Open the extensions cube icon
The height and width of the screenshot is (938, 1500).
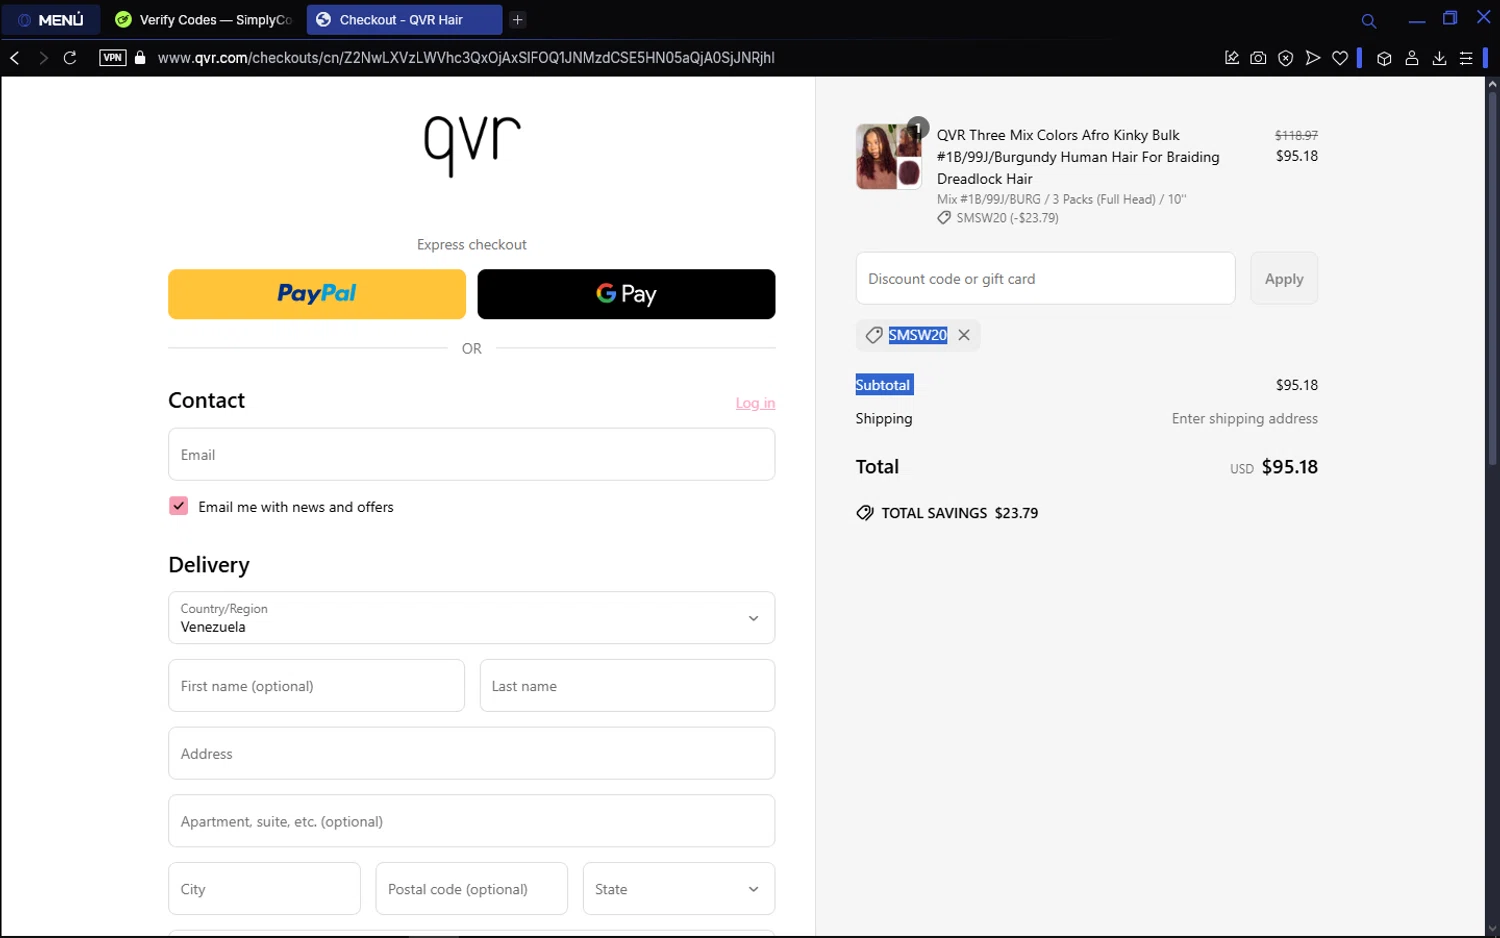click(1384, 58)
